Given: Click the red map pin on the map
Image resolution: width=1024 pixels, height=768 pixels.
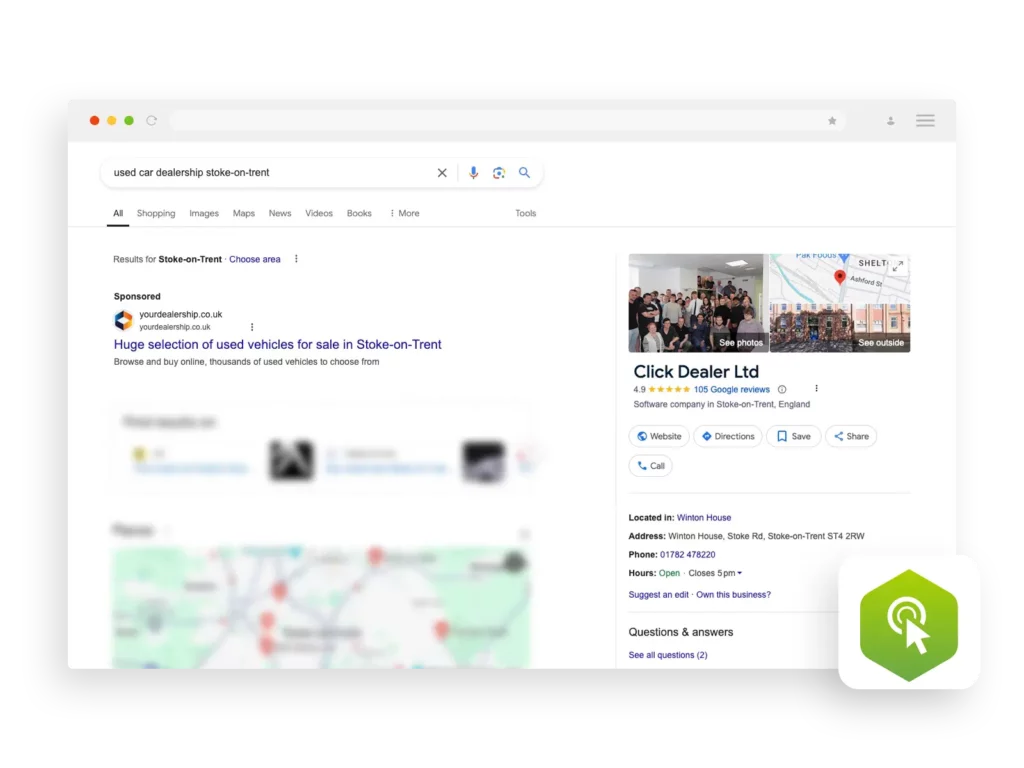Looking at the screenshot, I should coord(840,277).
